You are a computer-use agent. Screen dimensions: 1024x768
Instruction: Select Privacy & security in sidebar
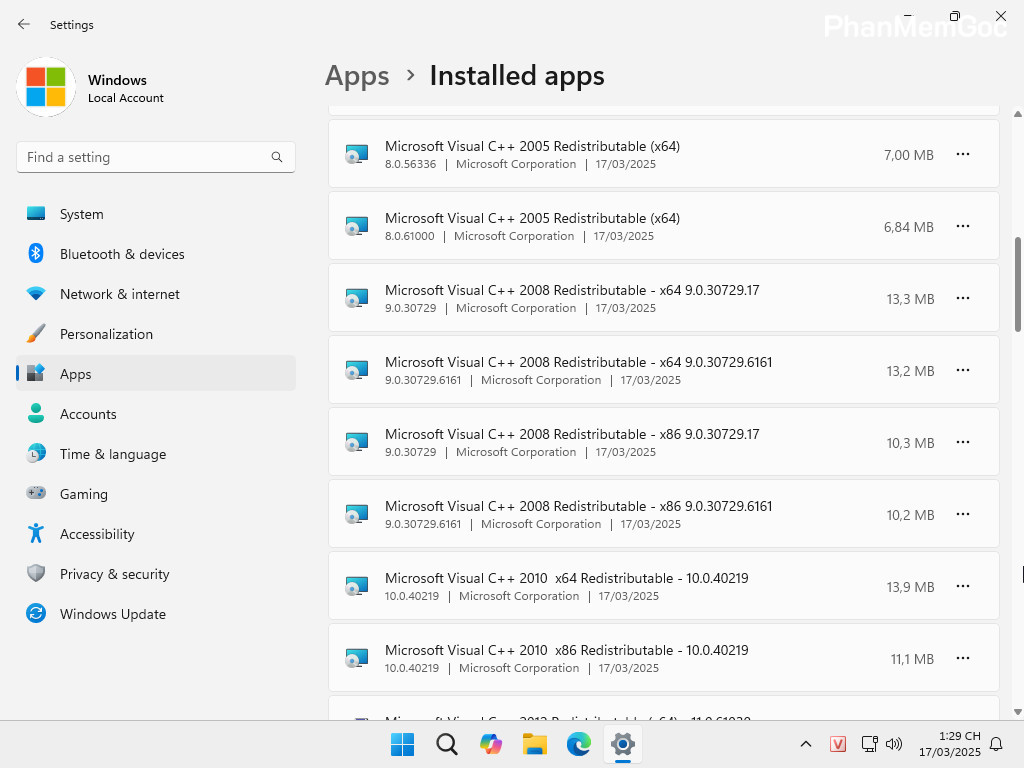point(114,574)
